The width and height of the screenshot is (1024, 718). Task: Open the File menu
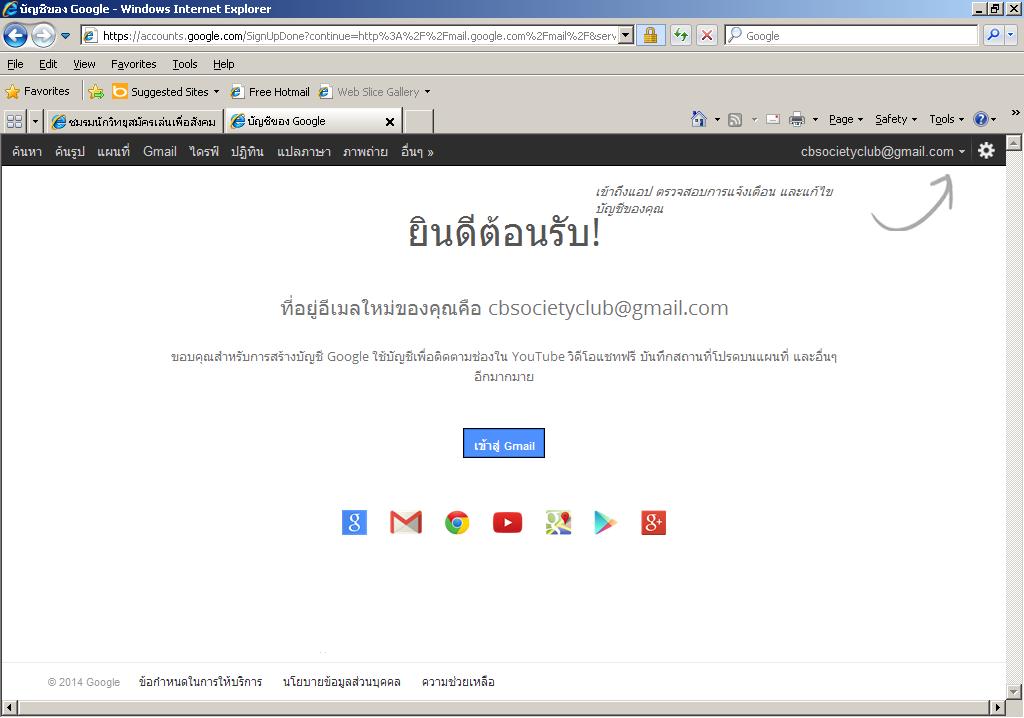15,64
